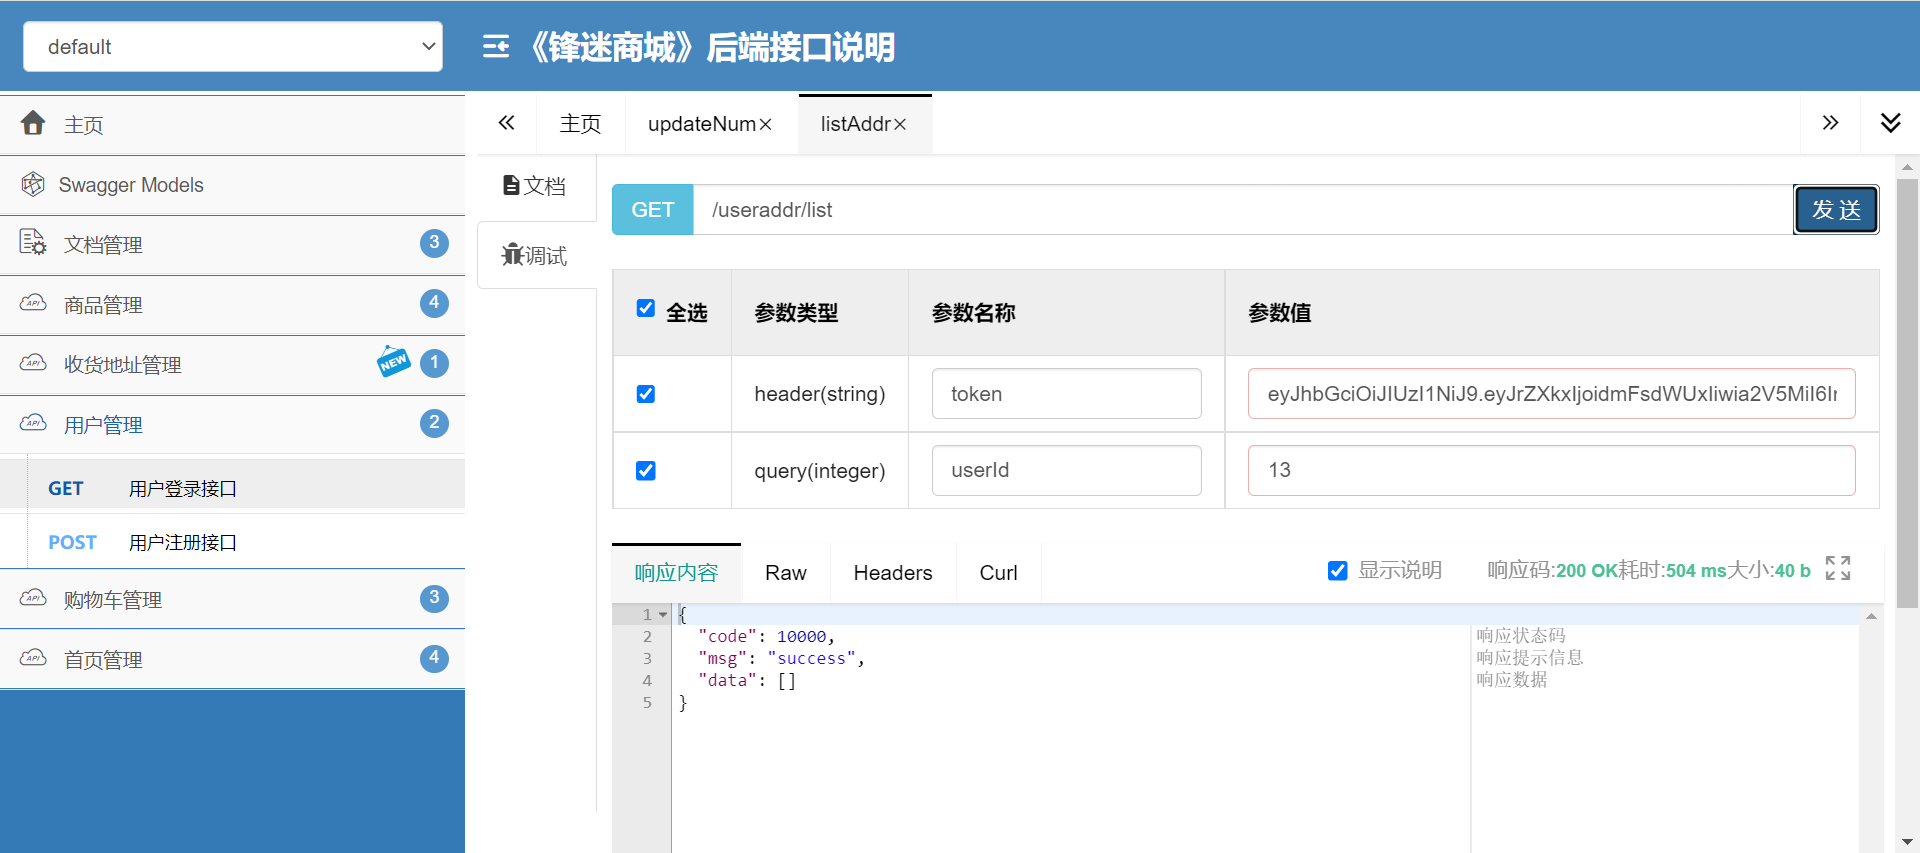
Task: Expand the 文档管理 section
Action: click(x=232, y=244)
